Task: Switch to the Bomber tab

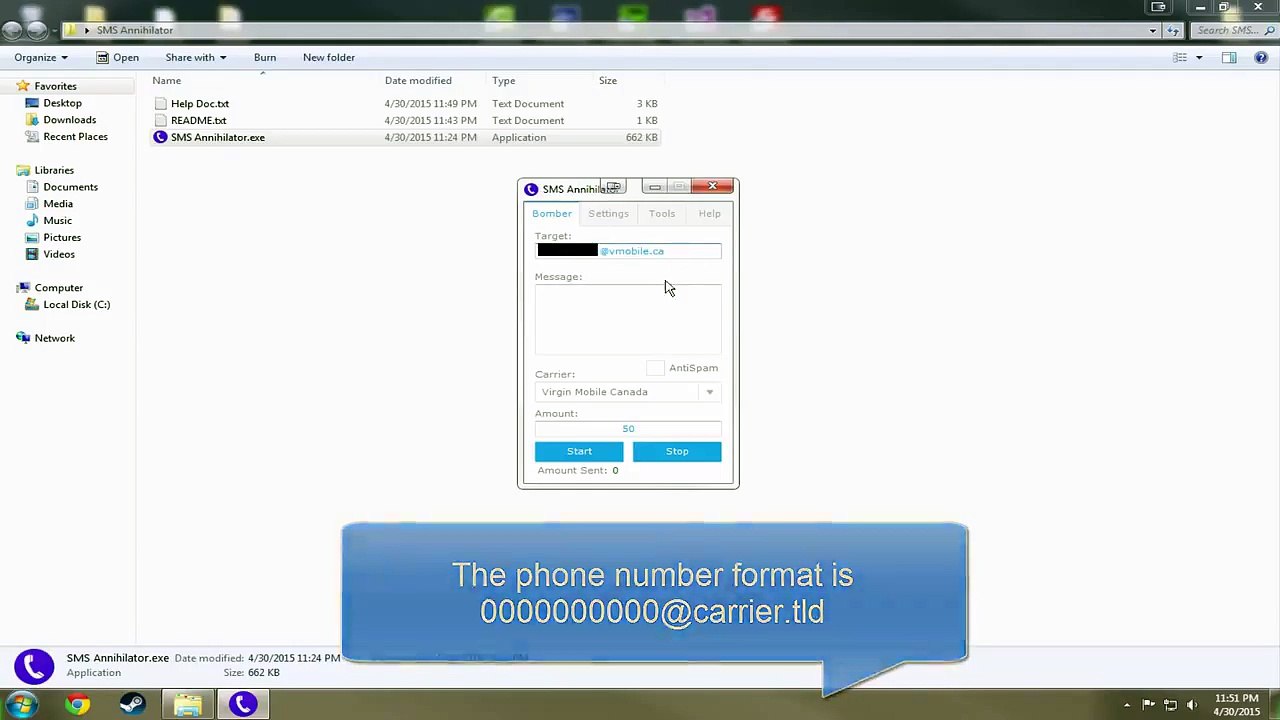Action: click(552, 213)
